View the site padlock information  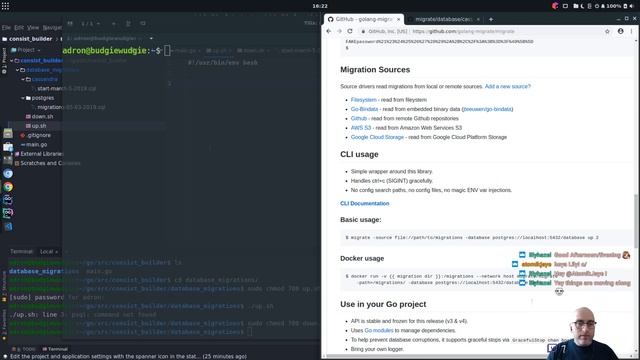pyautogui.click(x=363, y=31)
